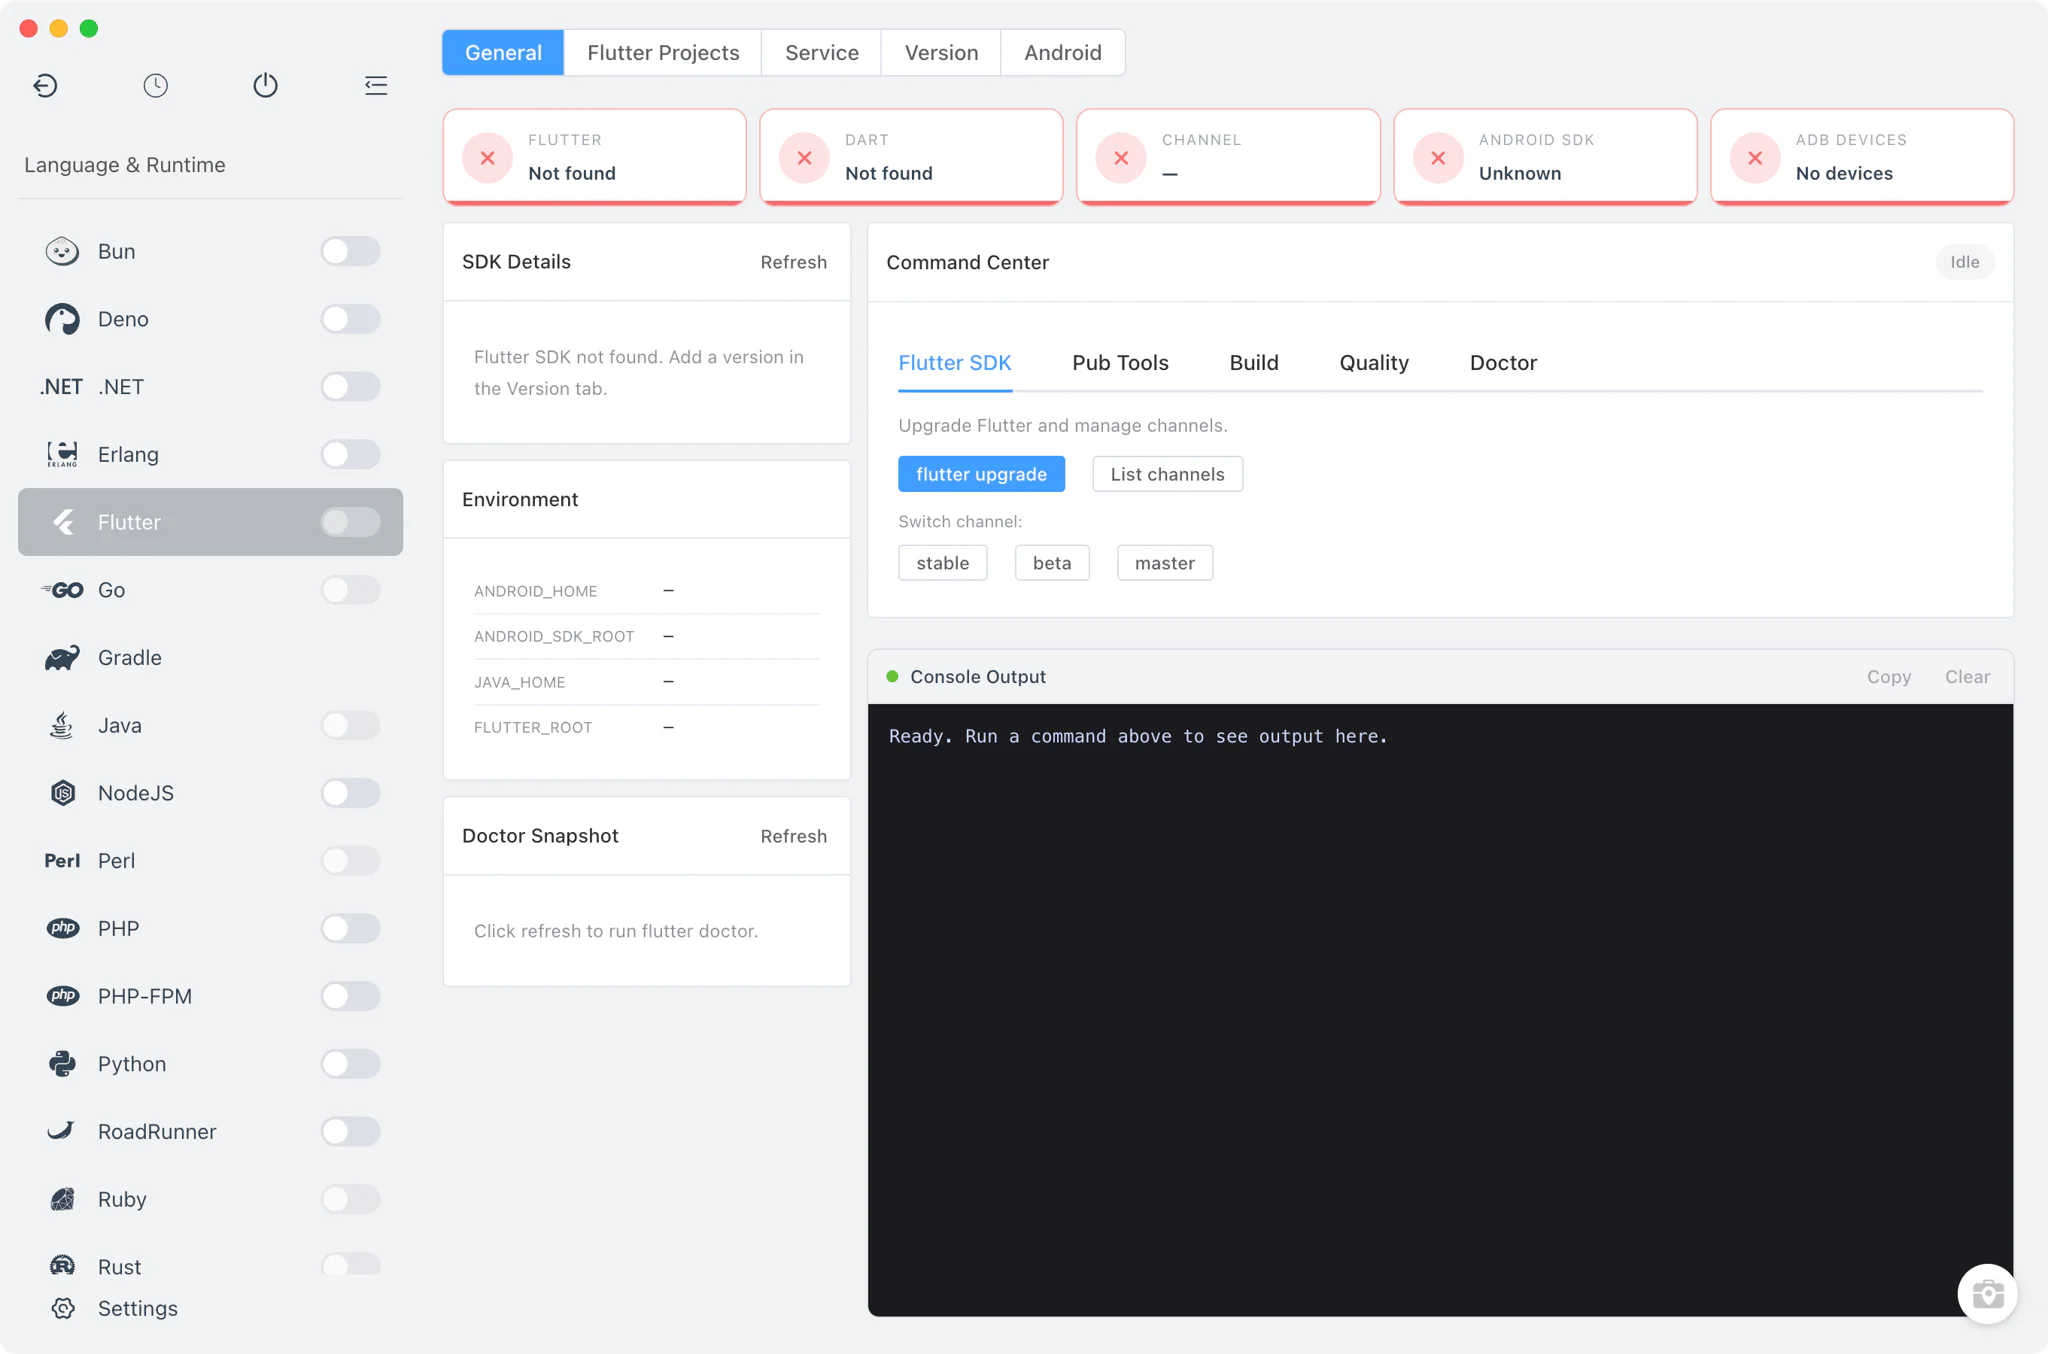The width and height of the screenshot is (2048, 1354).
Task: Select the Go icon in sidebar
Action: click(62, 590)
